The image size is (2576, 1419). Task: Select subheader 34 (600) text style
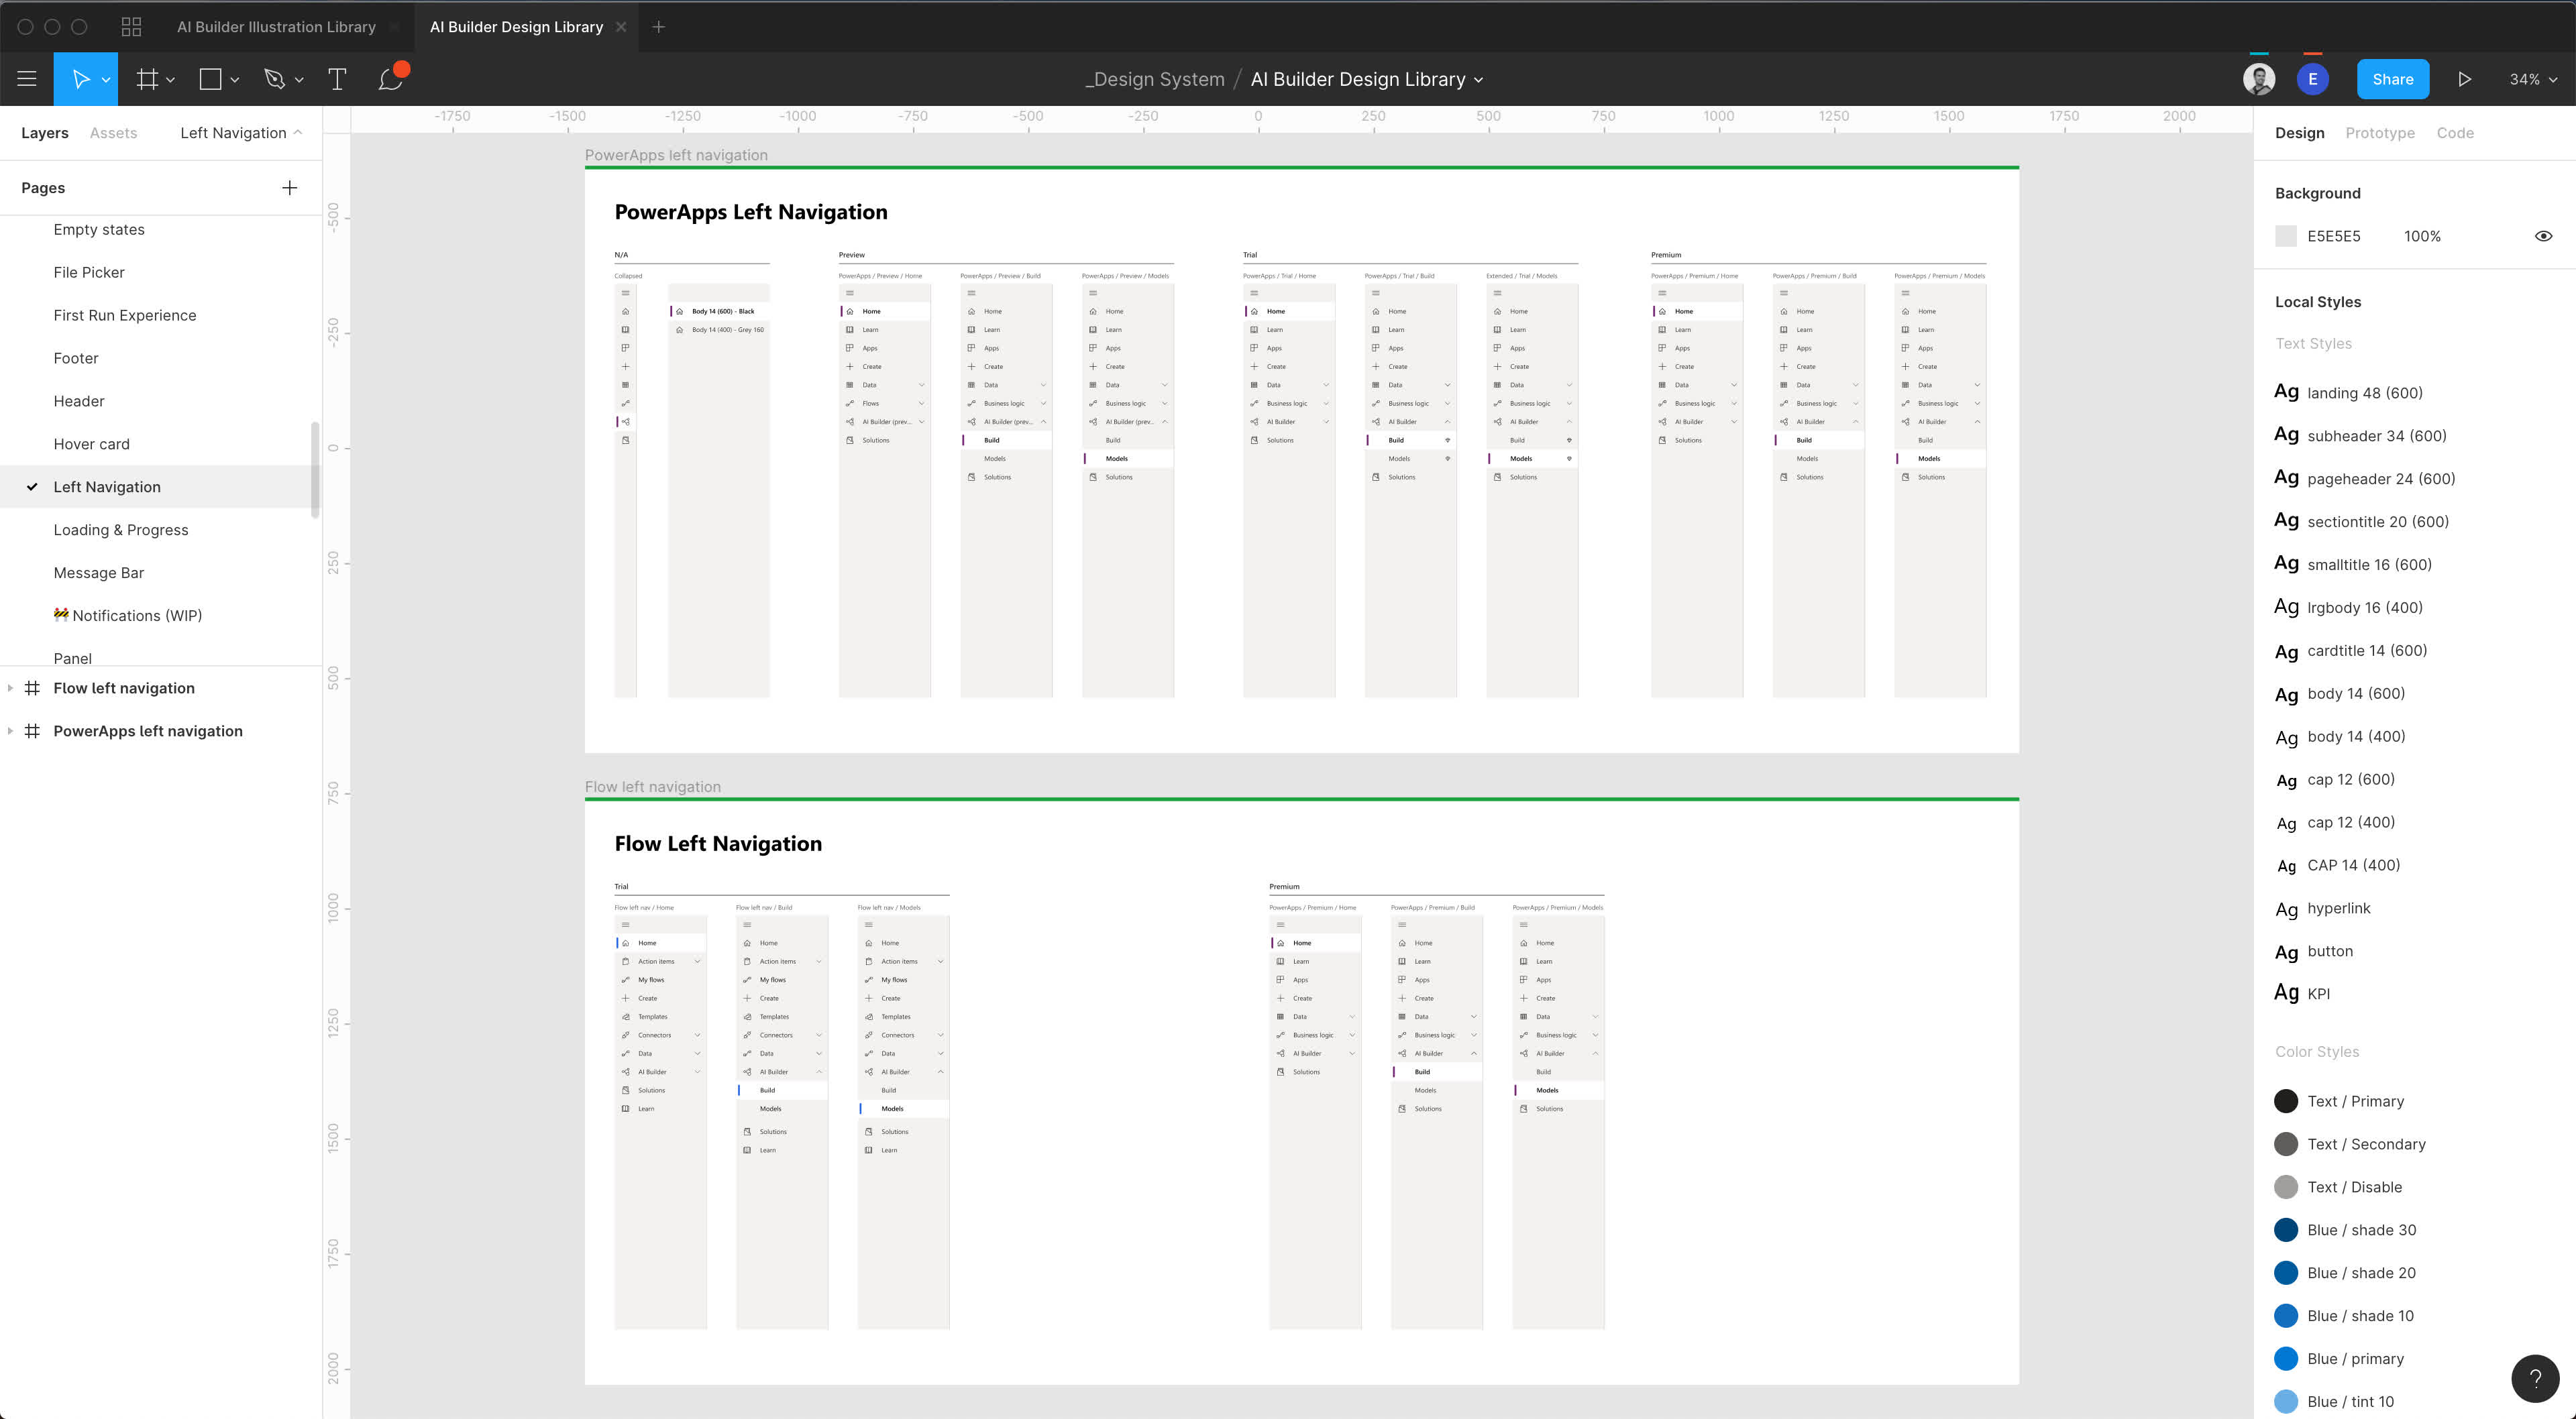click(x=2361, y=436)
